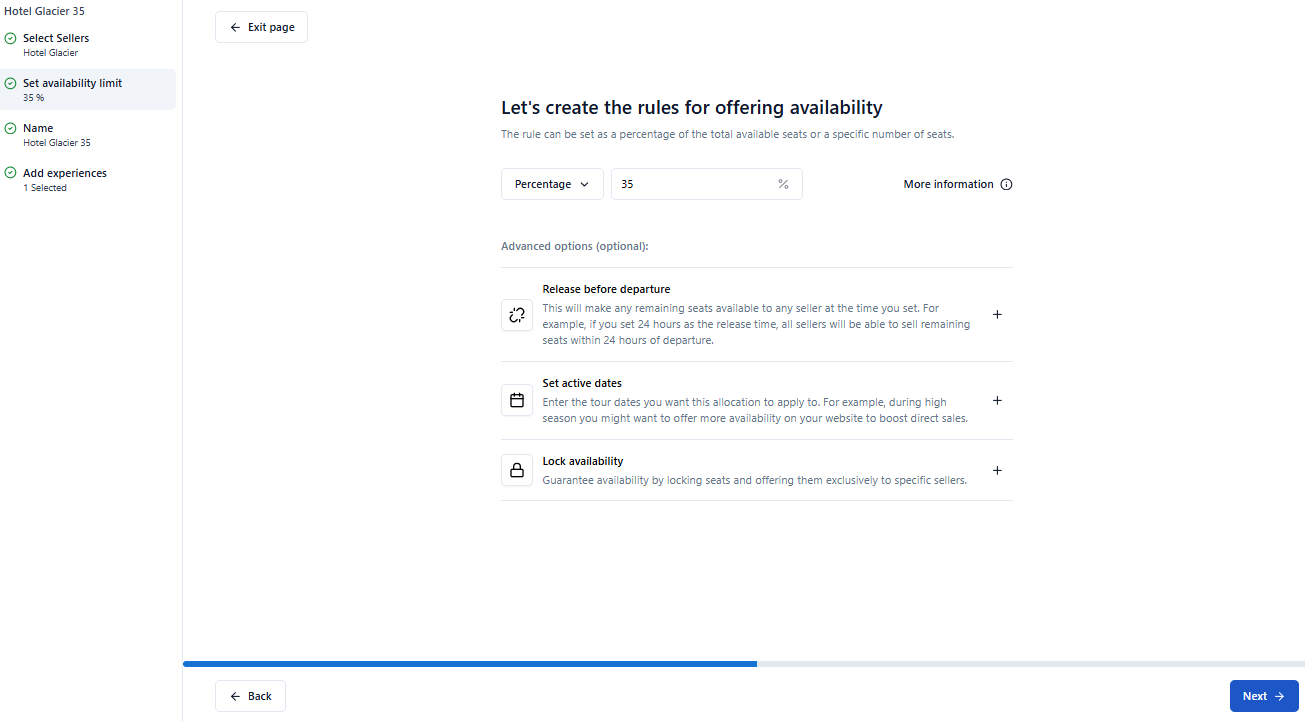Click the calendar icon for Set active dates

(x=517, y=400)
